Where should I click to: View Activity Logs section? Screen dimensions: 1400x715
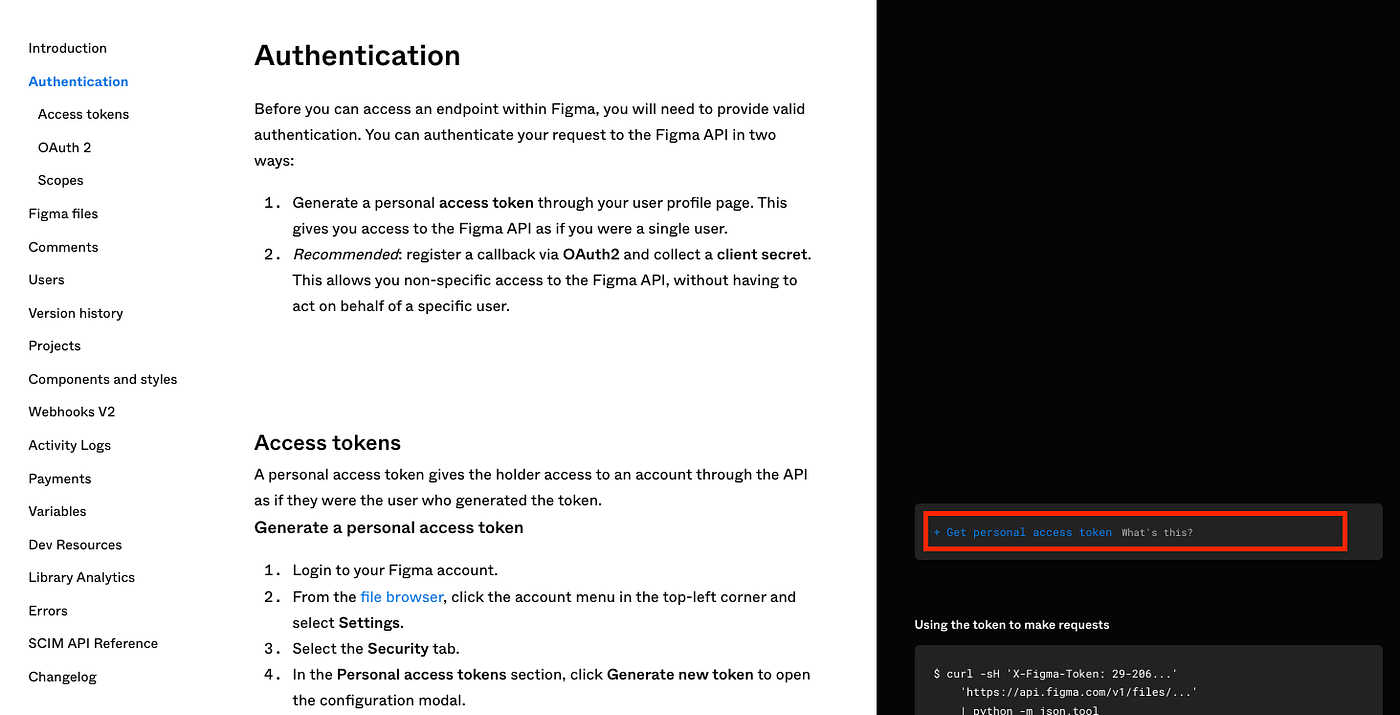[x=69, y=445]
